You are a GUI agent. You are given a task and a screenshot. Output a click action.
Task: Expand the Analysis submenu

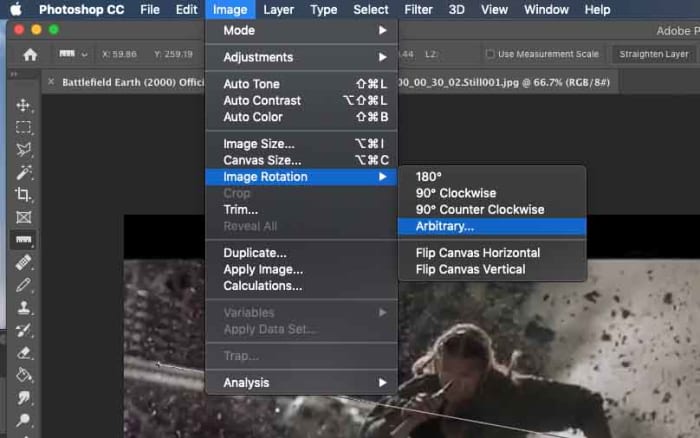[x=300, y=382]
